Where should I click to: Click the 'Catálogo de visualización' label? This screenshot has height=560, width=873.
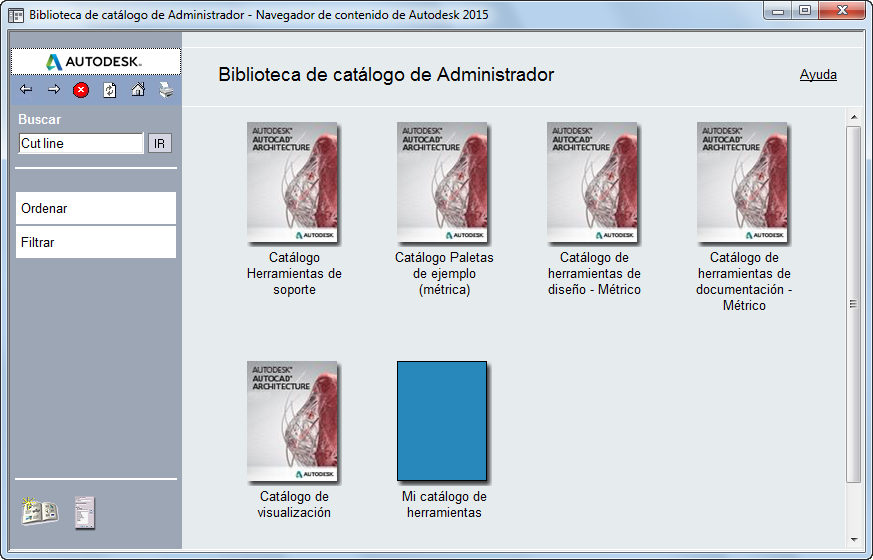click(x=294, y=504)
